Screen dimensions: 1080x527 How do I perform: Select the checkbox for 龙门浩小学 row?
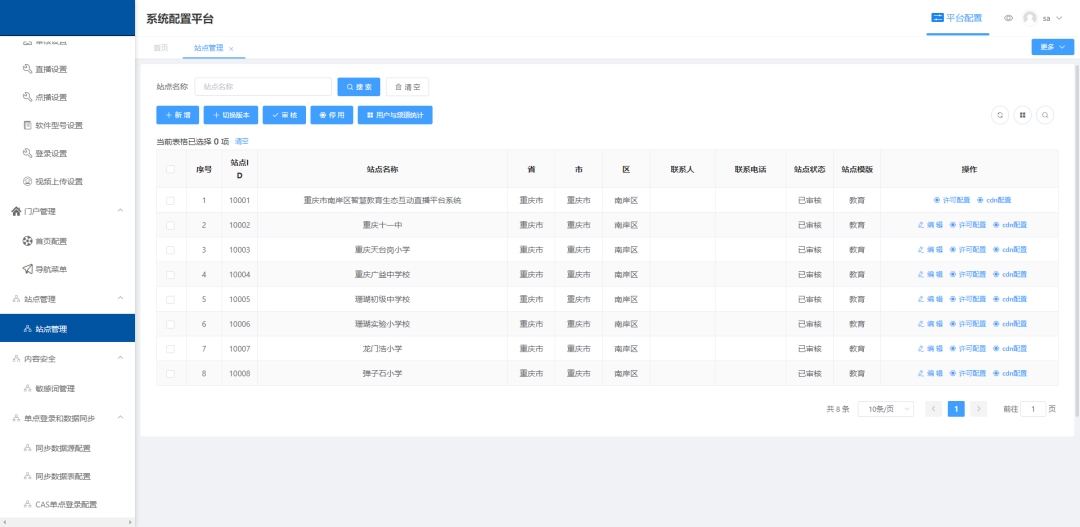(x=170, y=349)
